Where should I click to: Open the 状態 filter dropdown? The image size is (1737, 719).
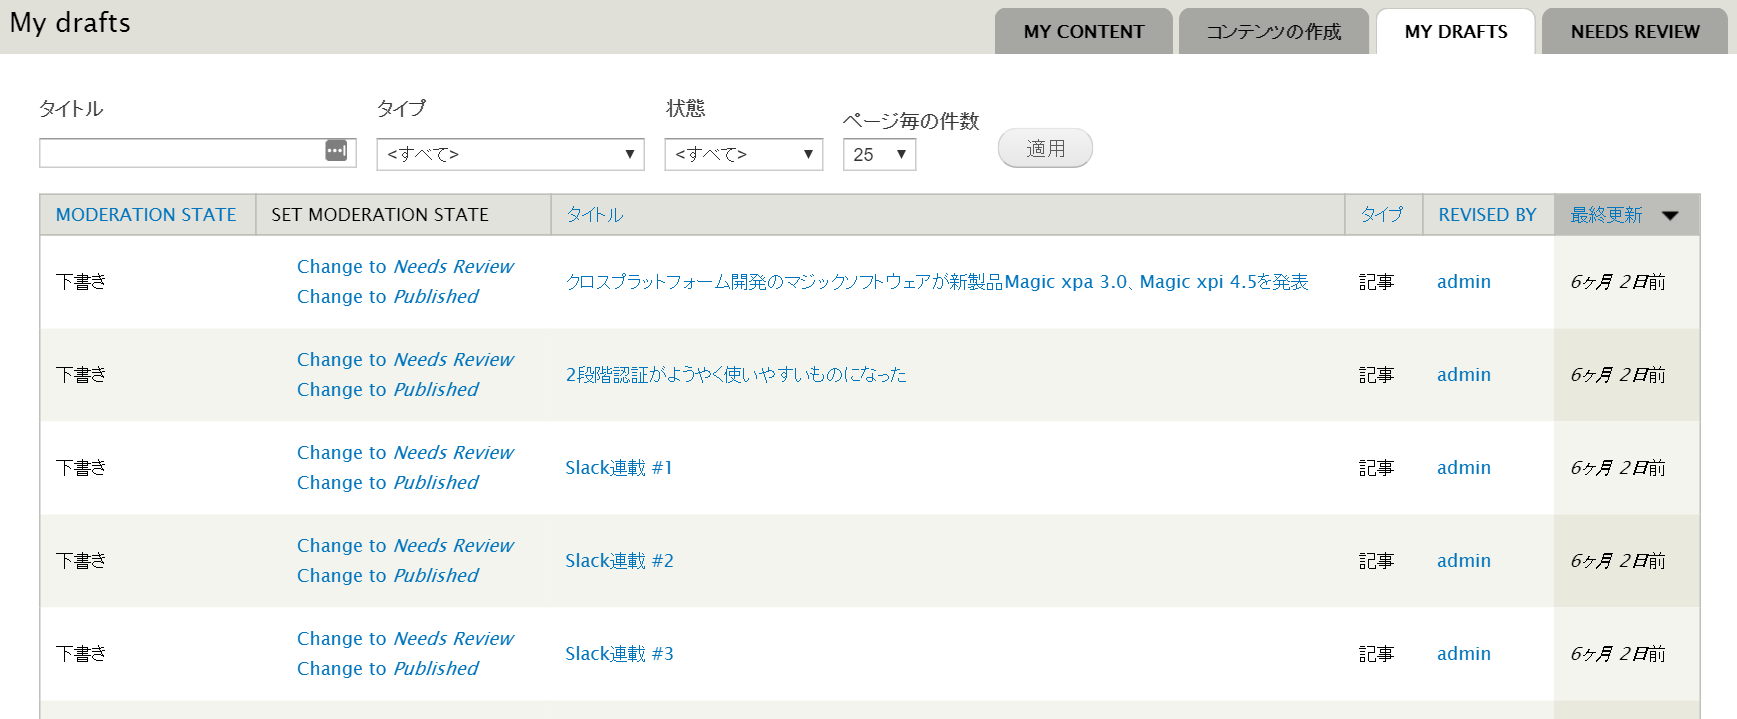743,154
